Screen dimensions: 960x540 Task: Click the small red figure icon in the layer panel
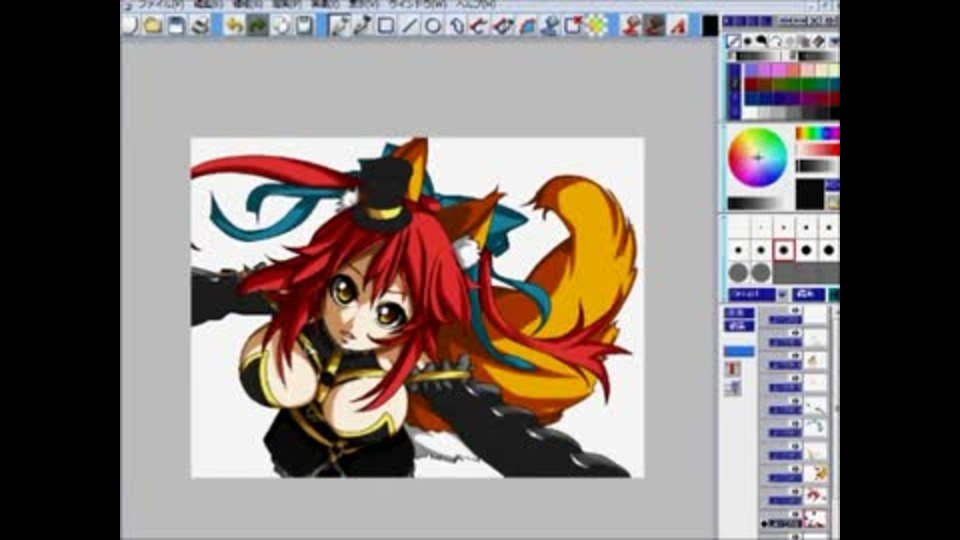(x=733, y=369)
